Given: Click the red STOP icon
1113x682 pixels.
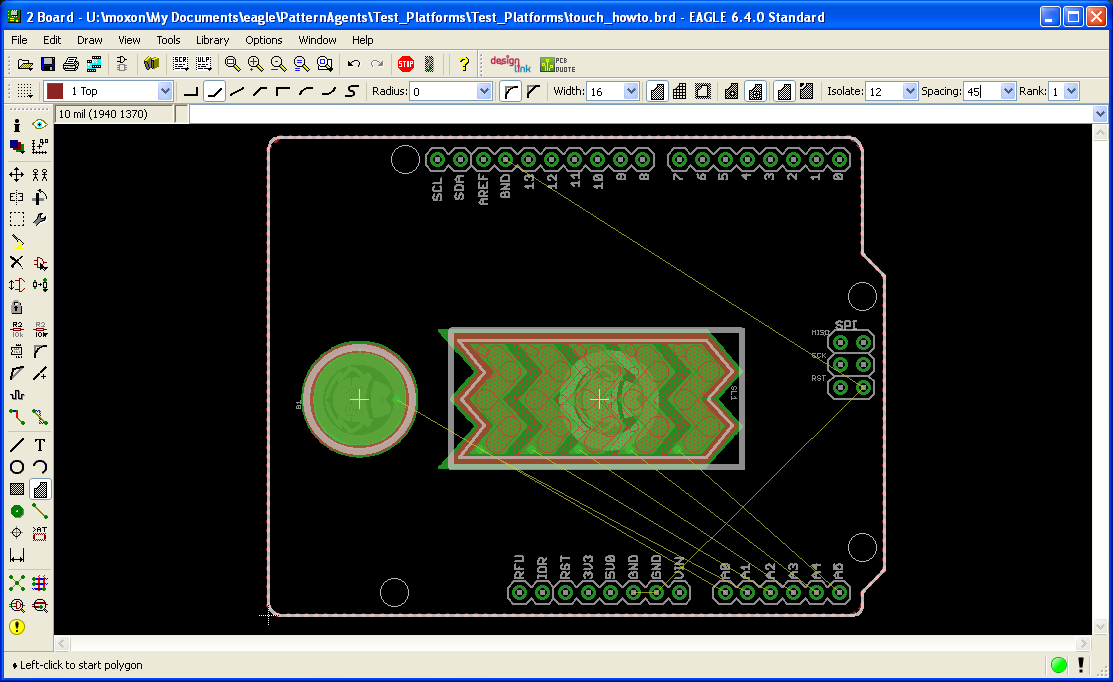Looking at the screenshot, I should (406, 65).
